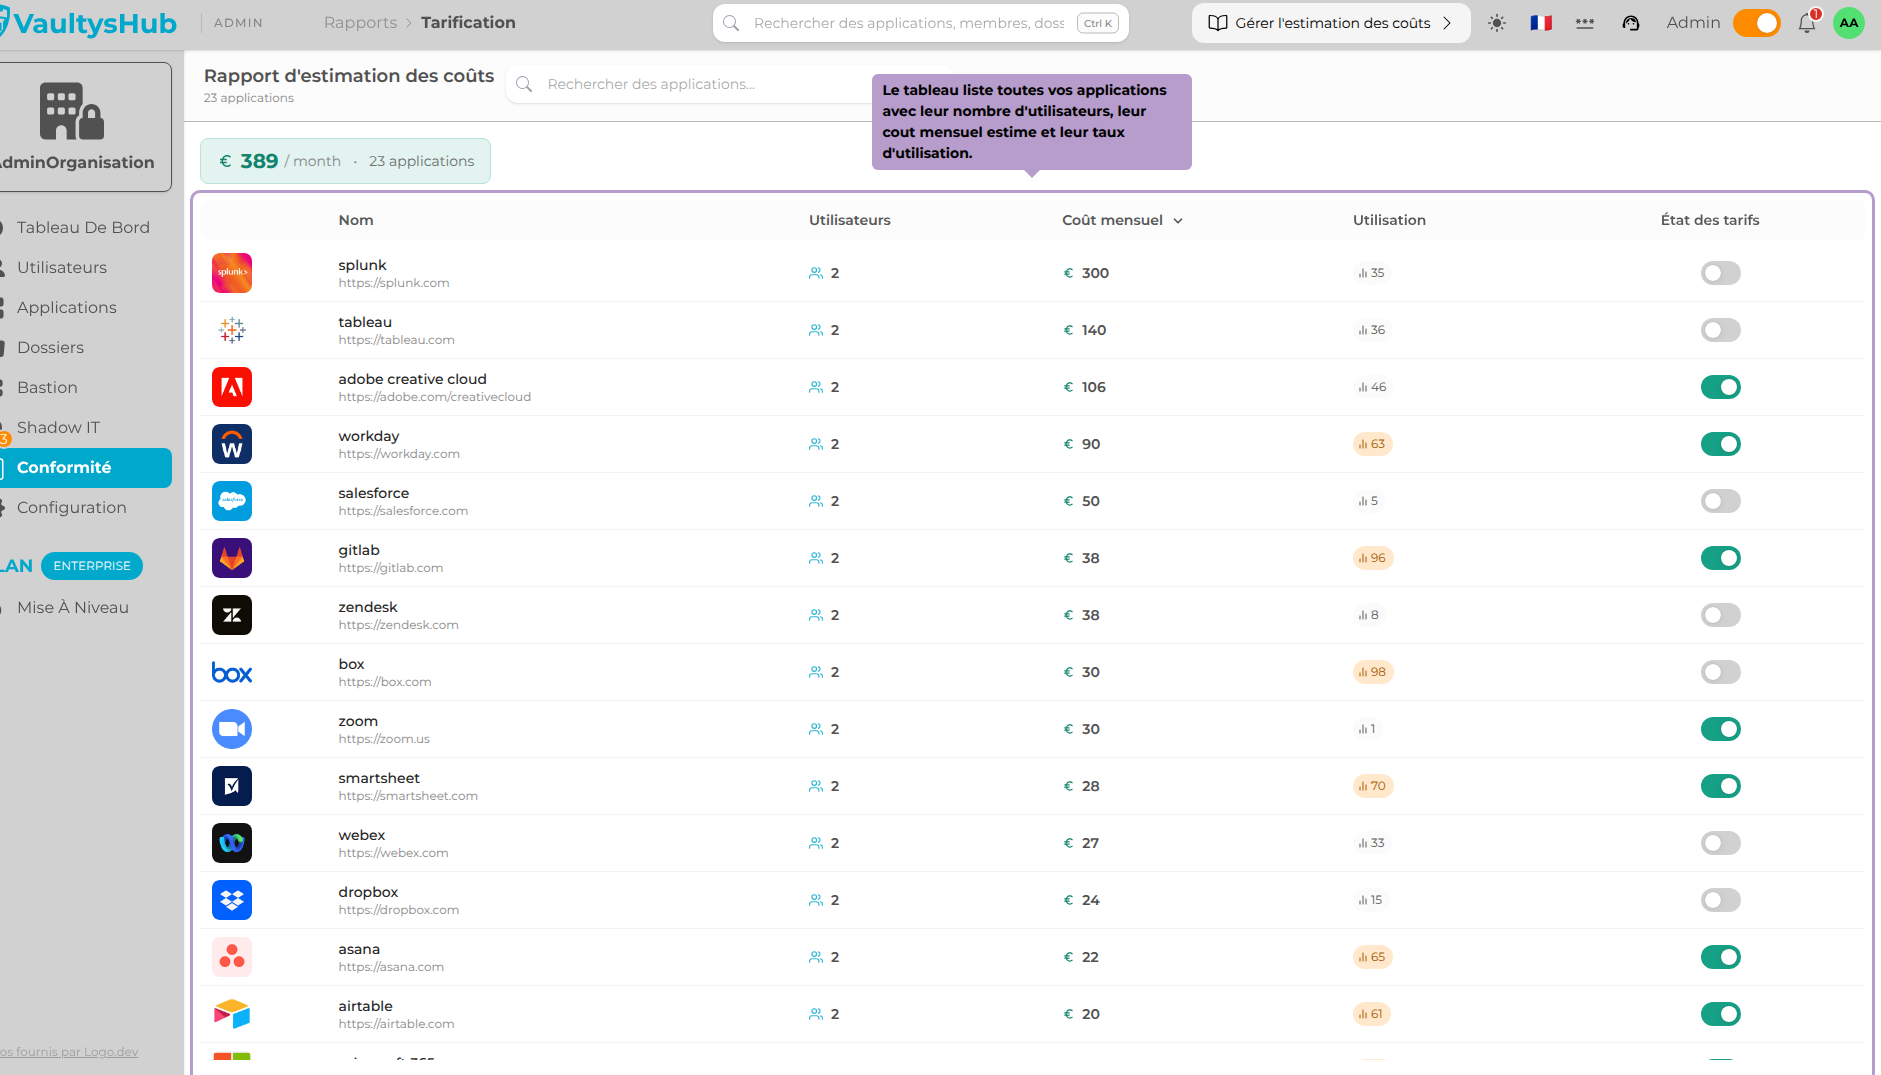
Task: Click the Rapports breadcrumb link
Action: coord(360,23)
